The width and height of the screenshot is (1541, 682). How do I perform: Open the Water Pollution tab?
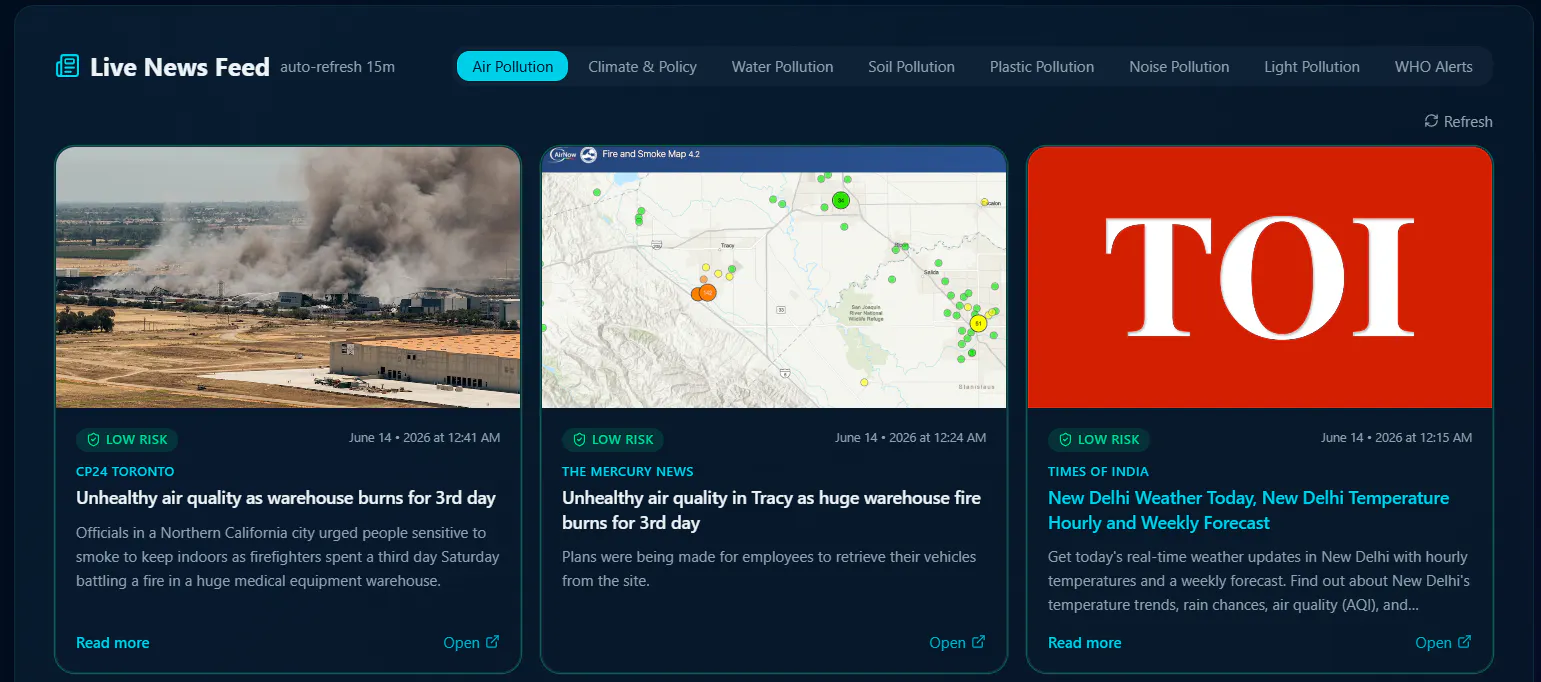click(x=782, y=66)
